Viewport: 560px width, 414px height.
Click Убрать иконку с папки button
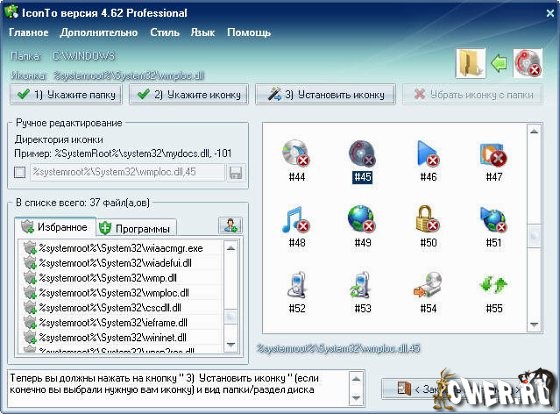pos(473,94)
